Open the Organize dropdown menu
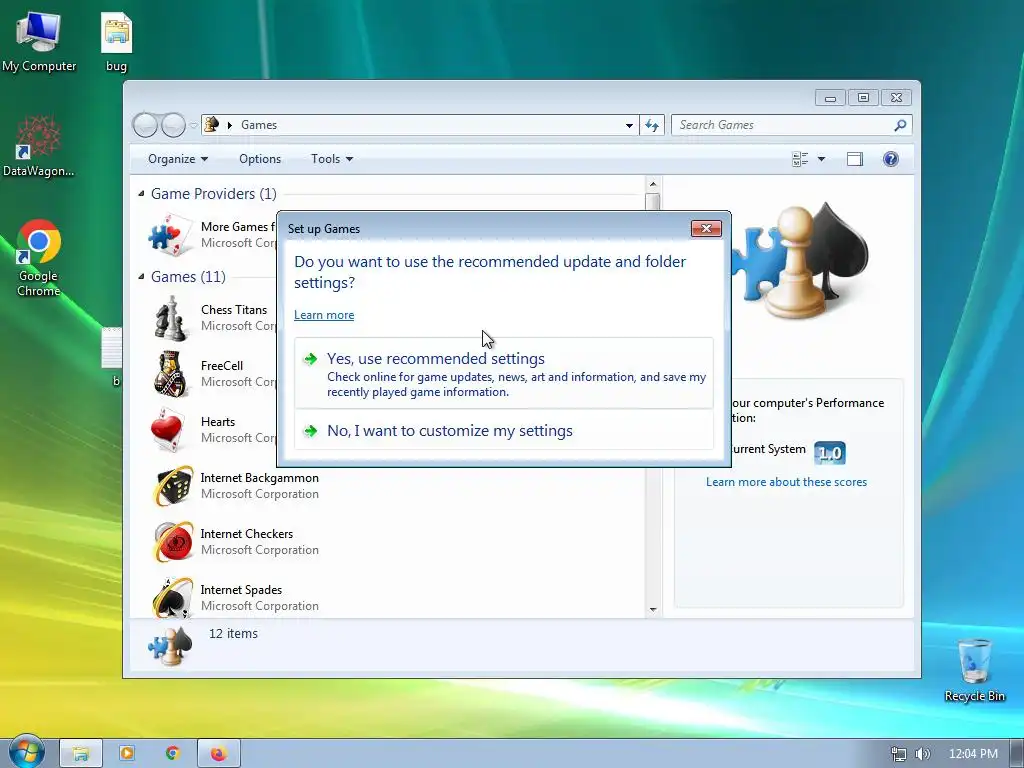Image resolution: width=1024 pixels, height=768 pixels. click(178, 159)
